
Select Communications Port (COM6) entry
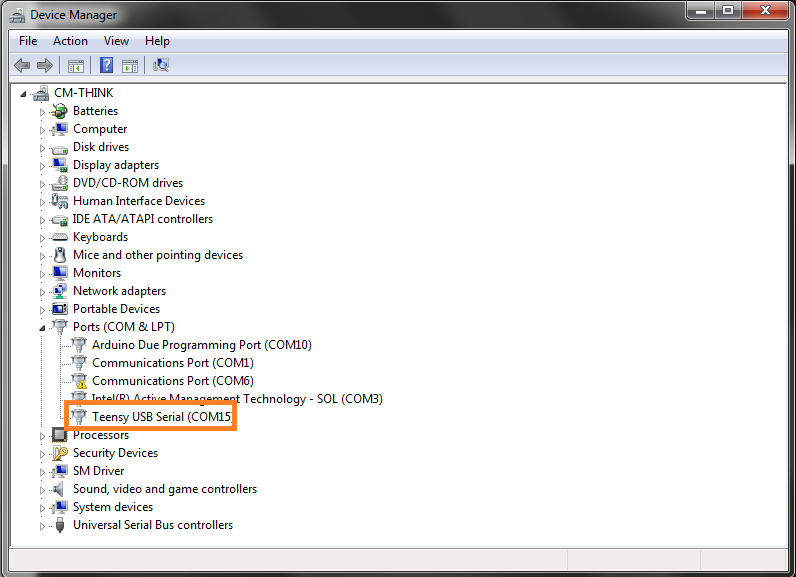point(173,381)
